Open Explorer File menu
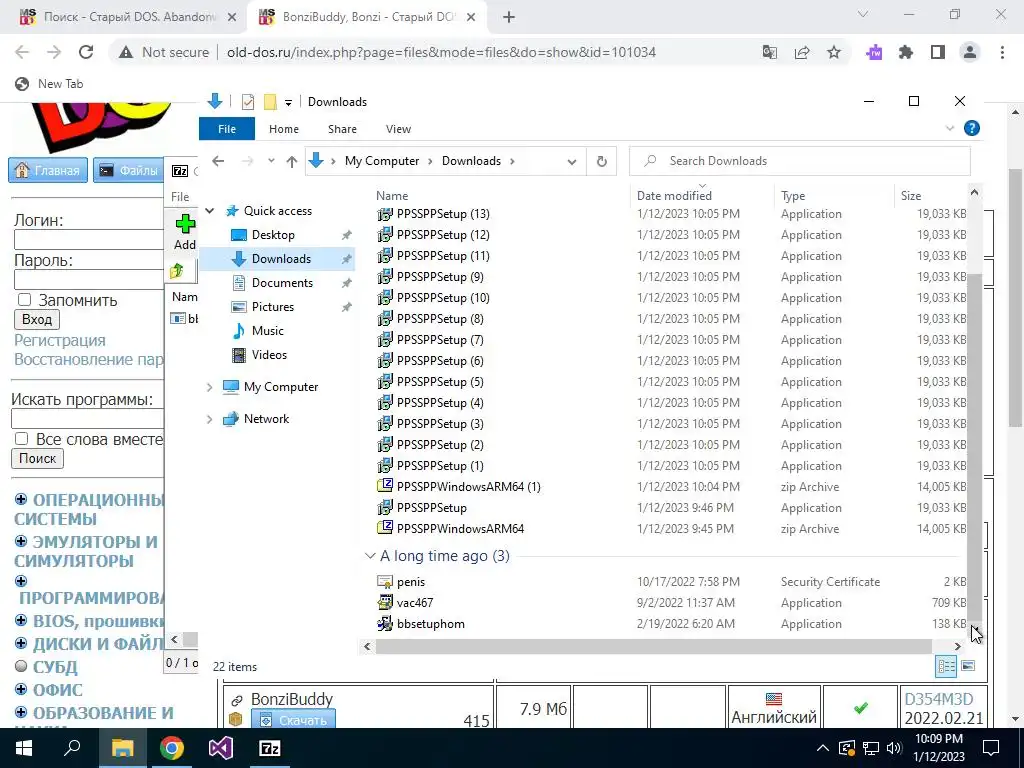Screen dimensions: 1024x768 (227, 129)
